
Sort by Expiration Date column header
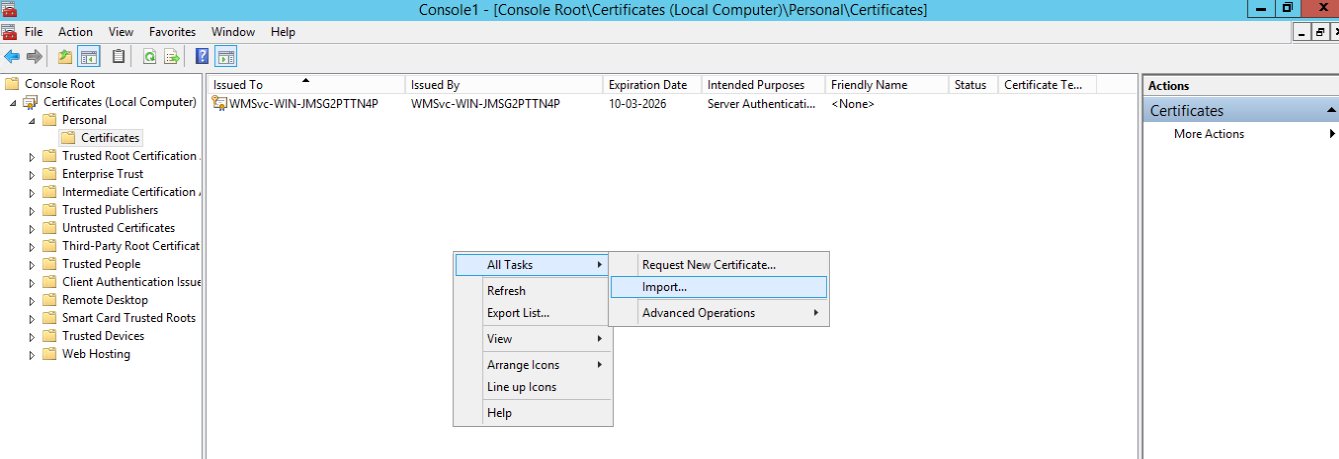coord(647,85)
